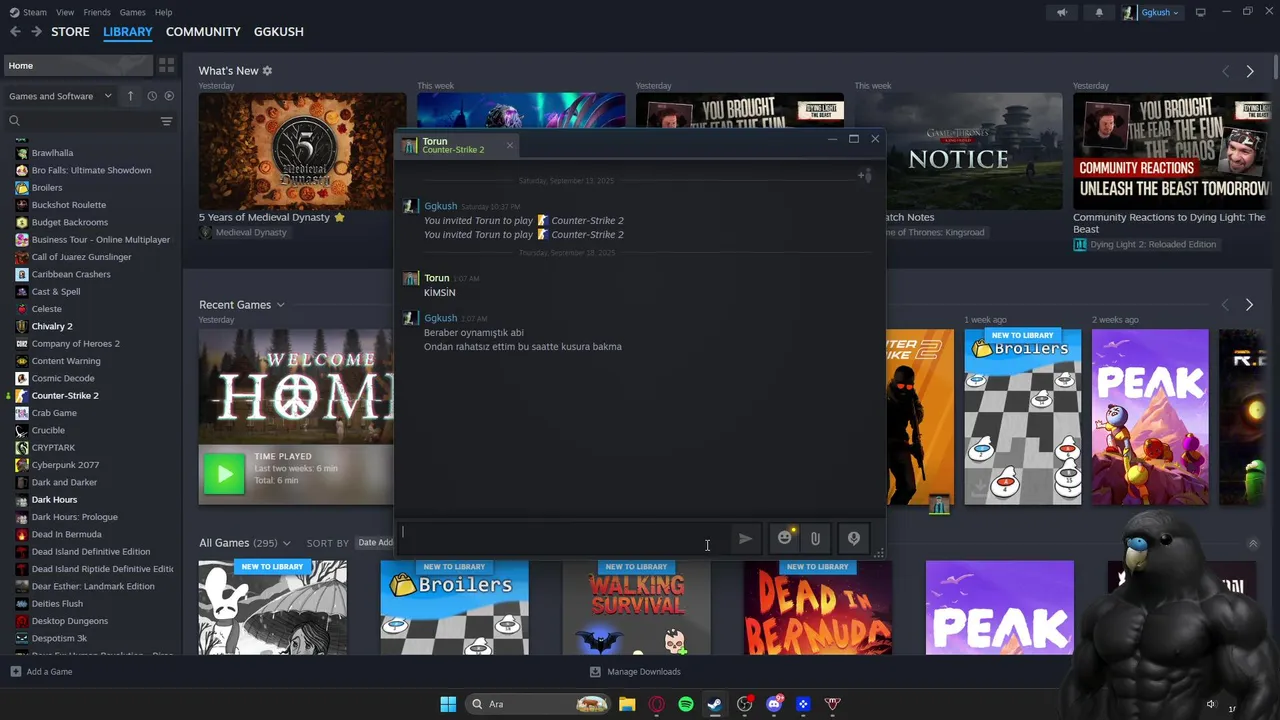1280x720 pixels.
Task: Toggle the ready-to-play filter icon
Action: (x=169, y=96)
